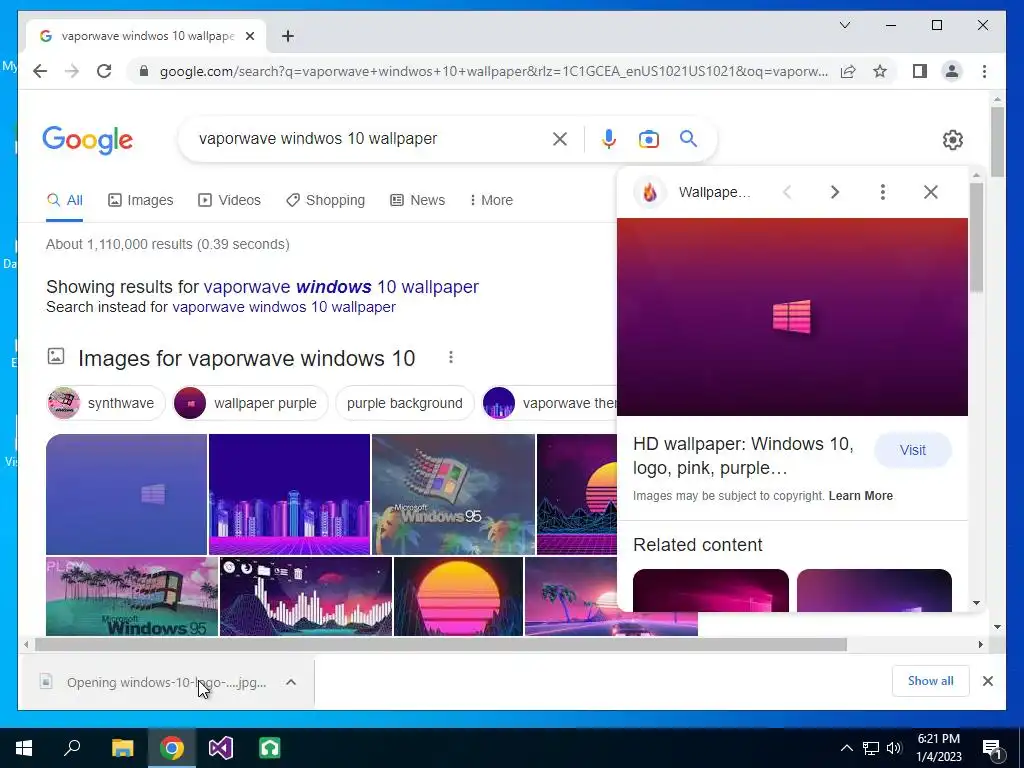Screen dimensions: 1024x768
Task: Switch to the Images tab
Action: pyautogui.click(x=140, y=200)
